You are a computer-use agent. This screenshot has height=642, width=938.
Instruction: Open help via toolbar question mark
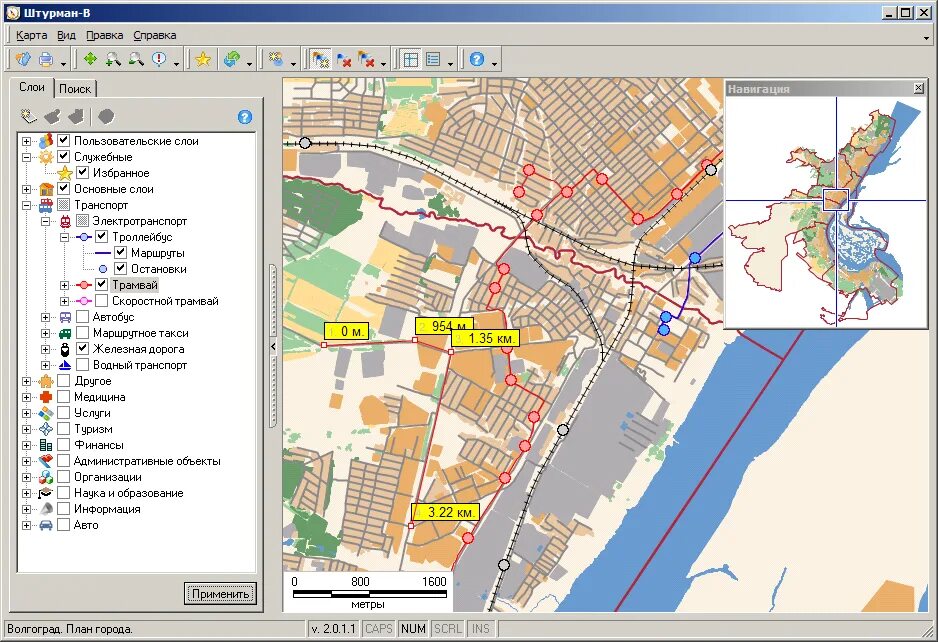(477, 59)
